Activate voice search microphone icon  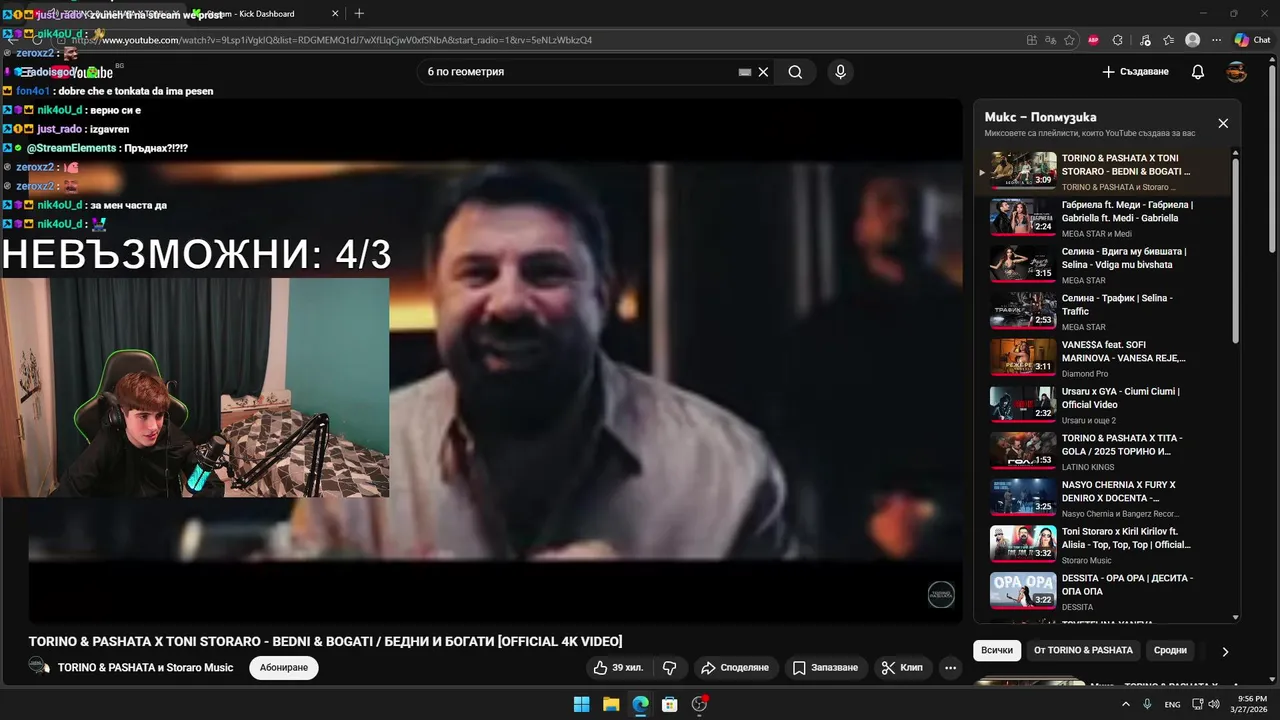[840, 72]
